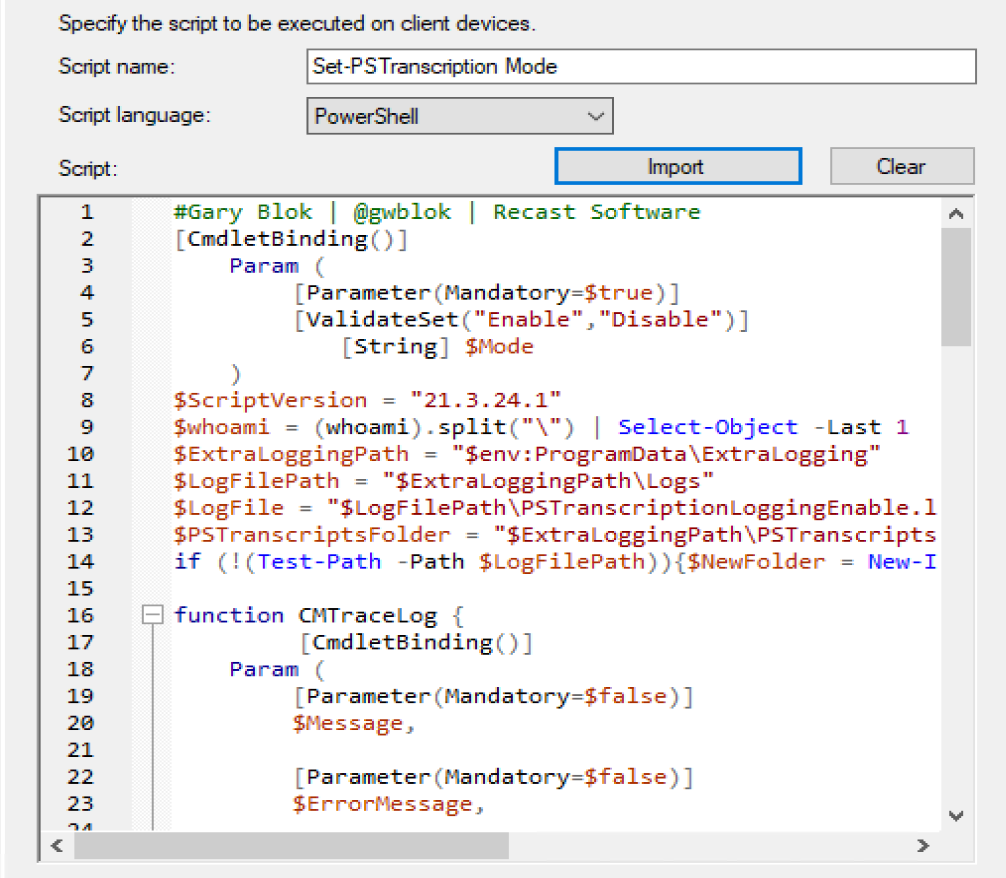
Task: Click the Script name input field
Action: pos(640,67)
